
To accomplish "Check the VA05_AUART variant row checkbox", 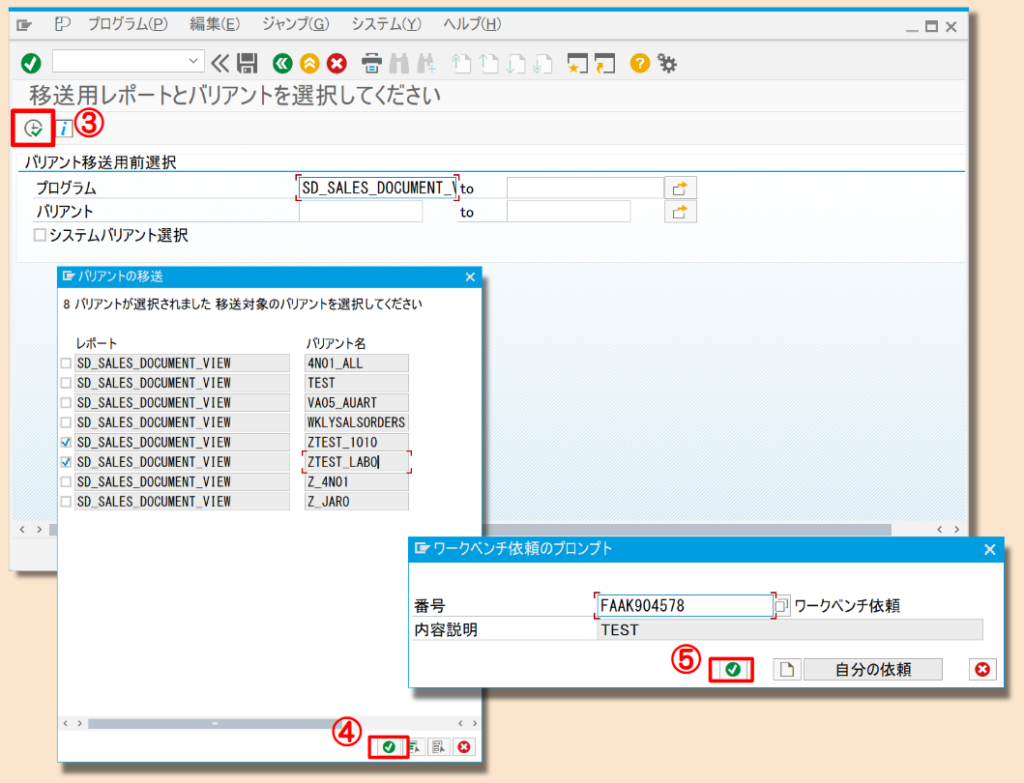I will 66,402.
